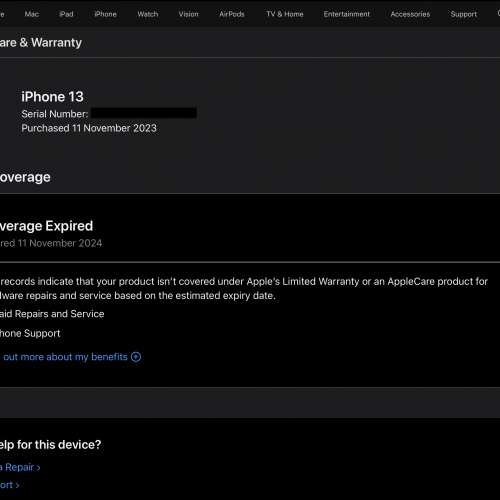Image resolution: width=500 pixels, height=500 pixels.
Task: Open the iPad navigation item
Action: [66, 14]
